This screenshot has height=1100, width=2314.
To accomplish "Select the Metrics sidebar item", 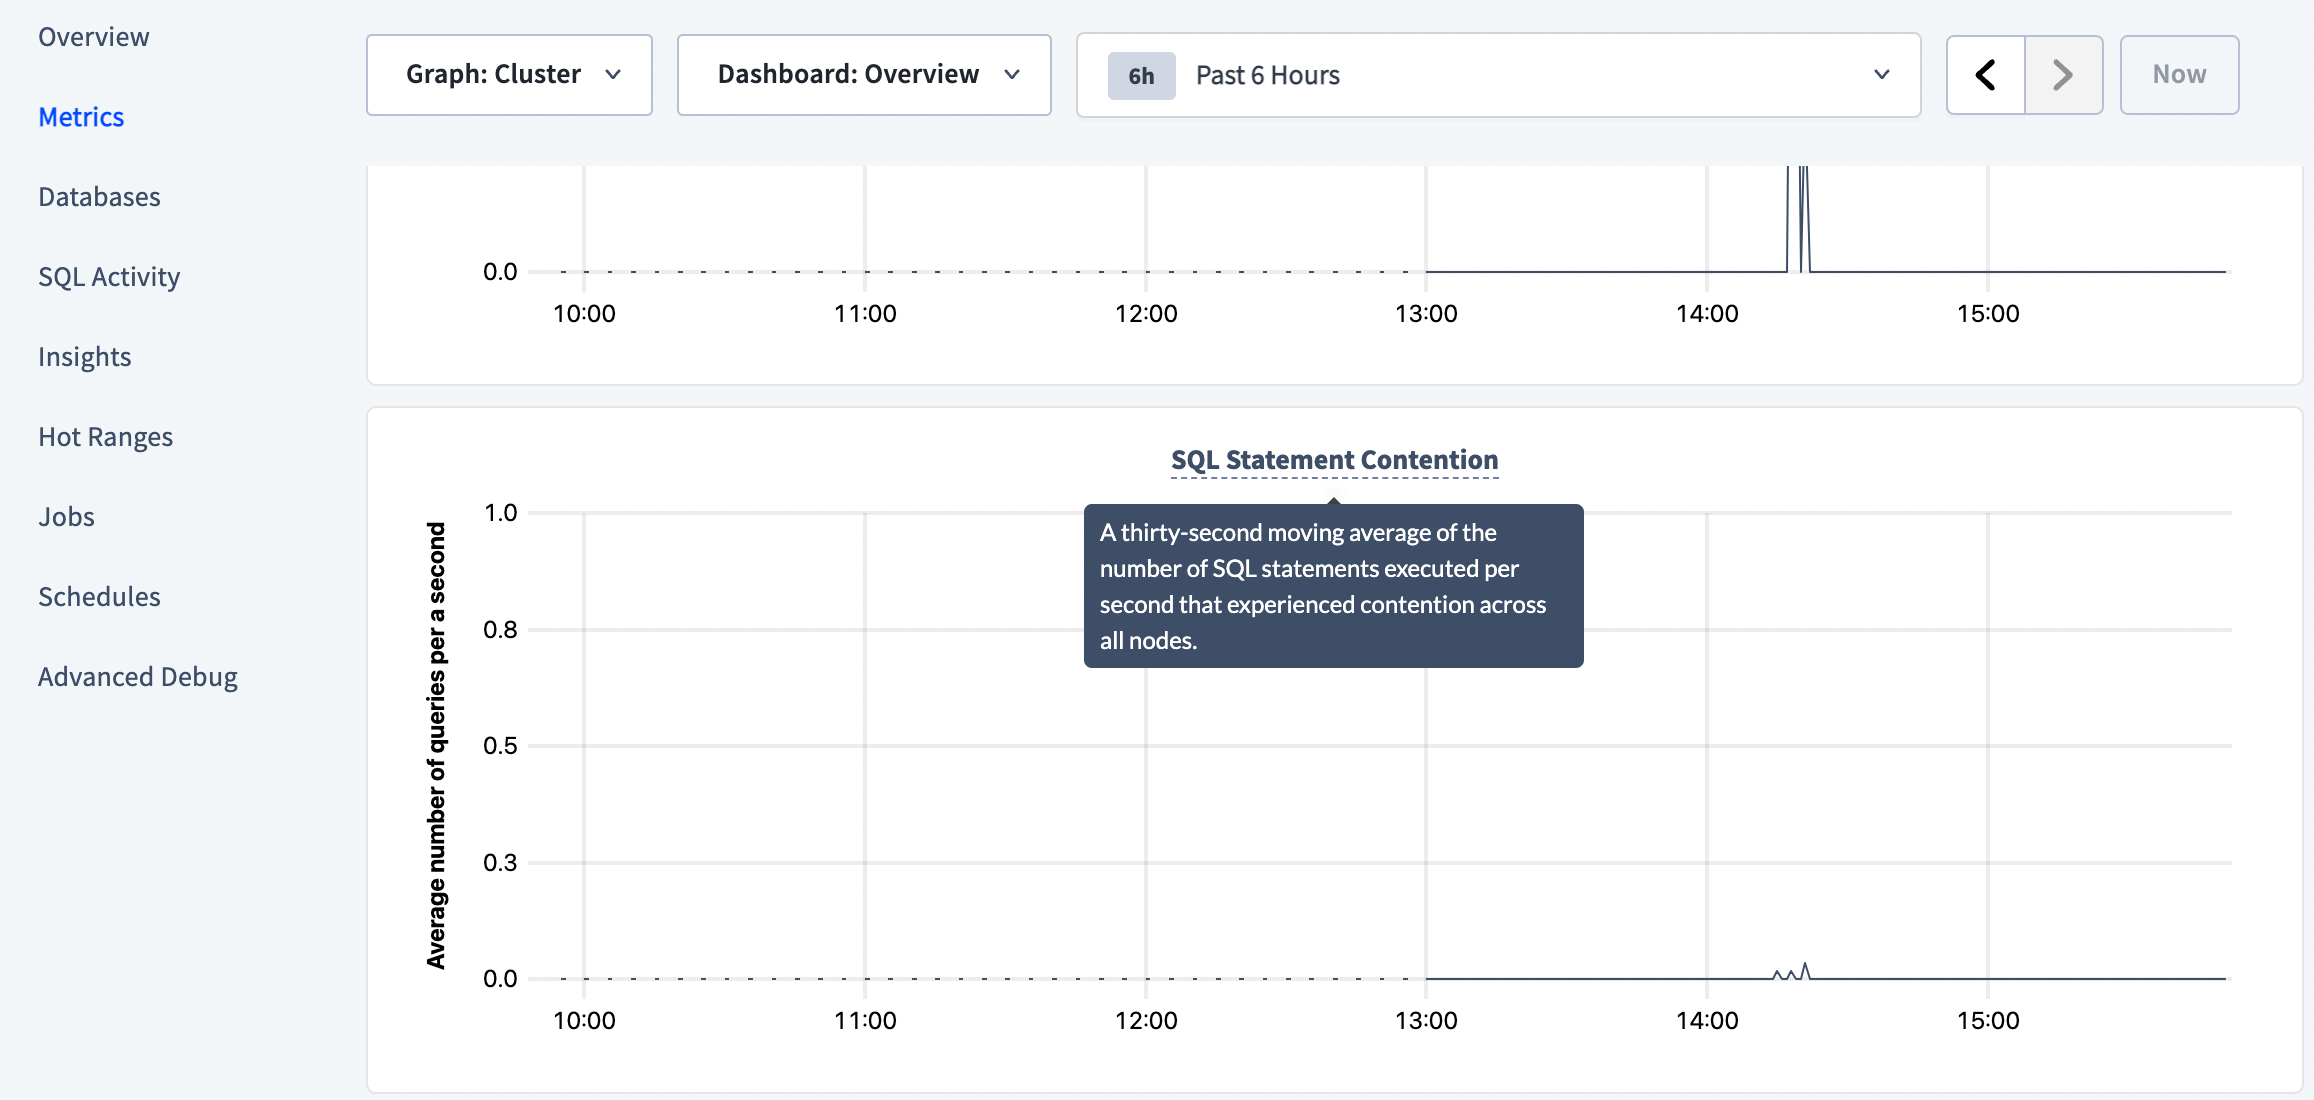I will tap(81, 116).
